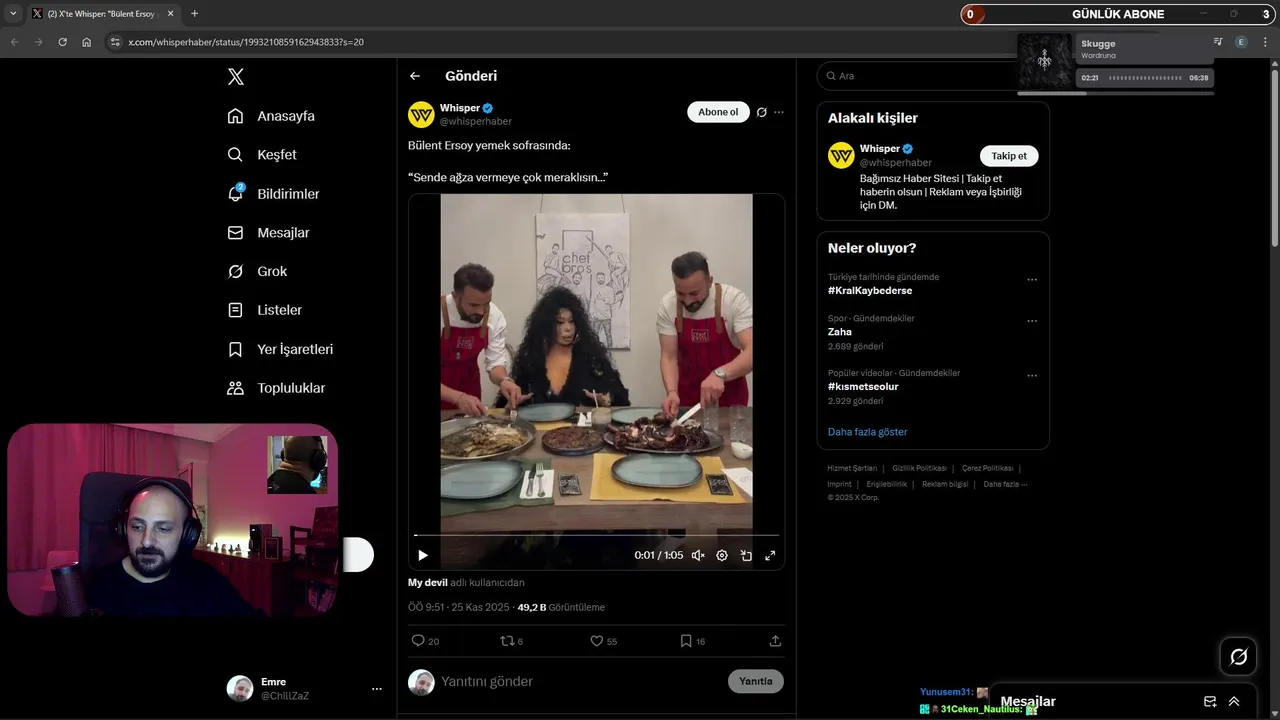Click the @whisperhaber handle in the post

point(476,121)
